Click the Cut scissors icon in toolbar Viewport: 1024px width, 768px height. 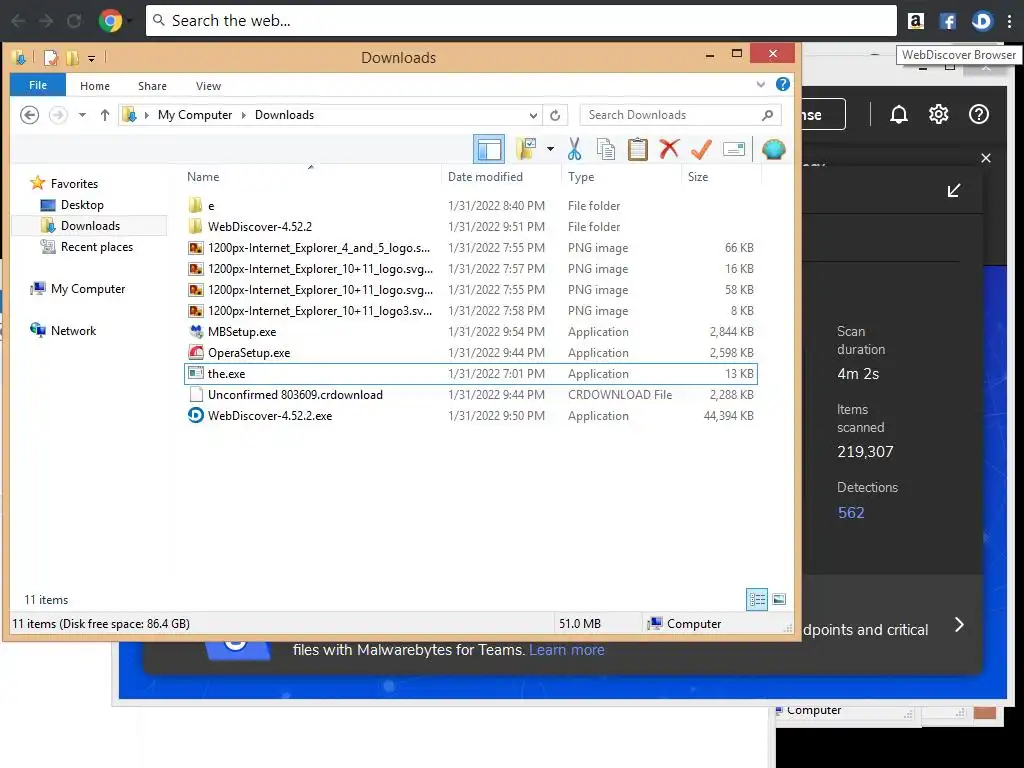[x=574, y=150]
